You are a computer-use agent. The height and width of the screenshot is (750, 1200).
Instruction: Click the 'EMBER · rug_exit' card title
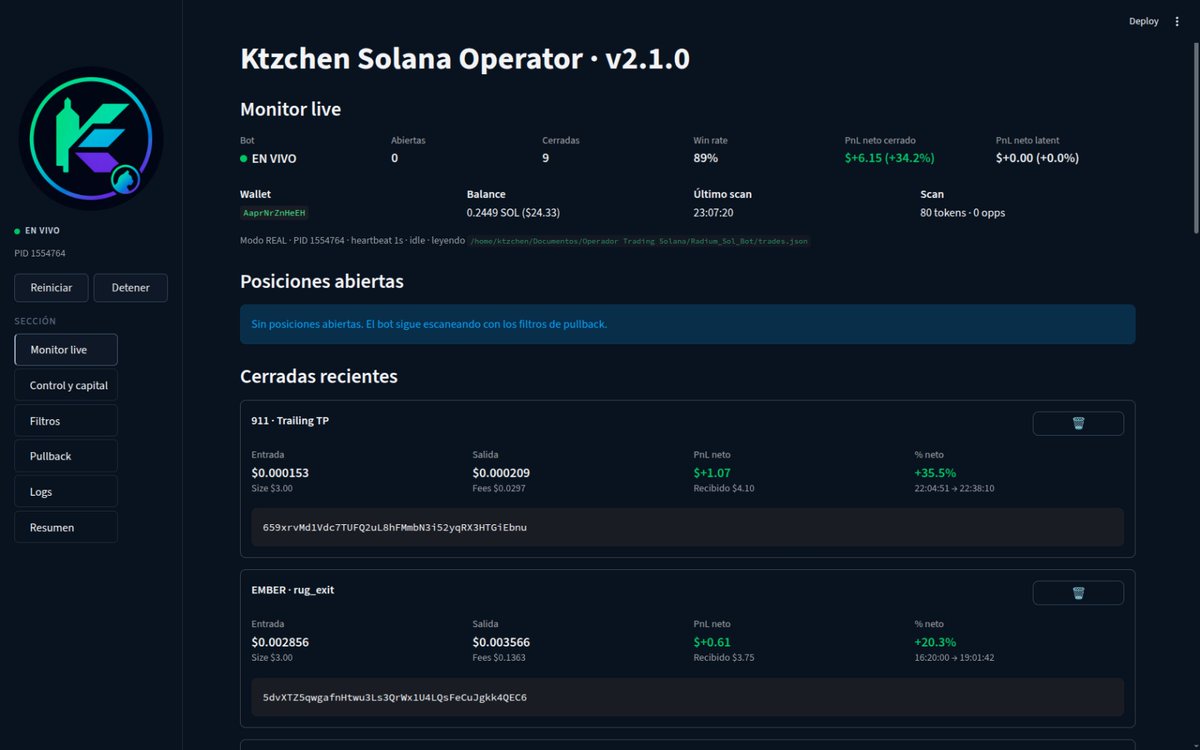[x=293, y=590]
